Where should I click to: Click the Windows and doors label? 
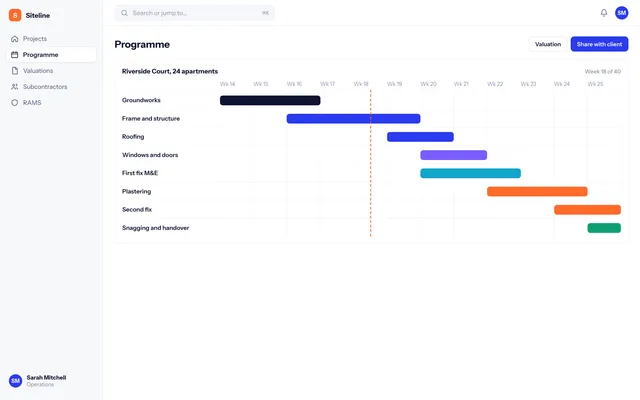[x=150, y=155]
